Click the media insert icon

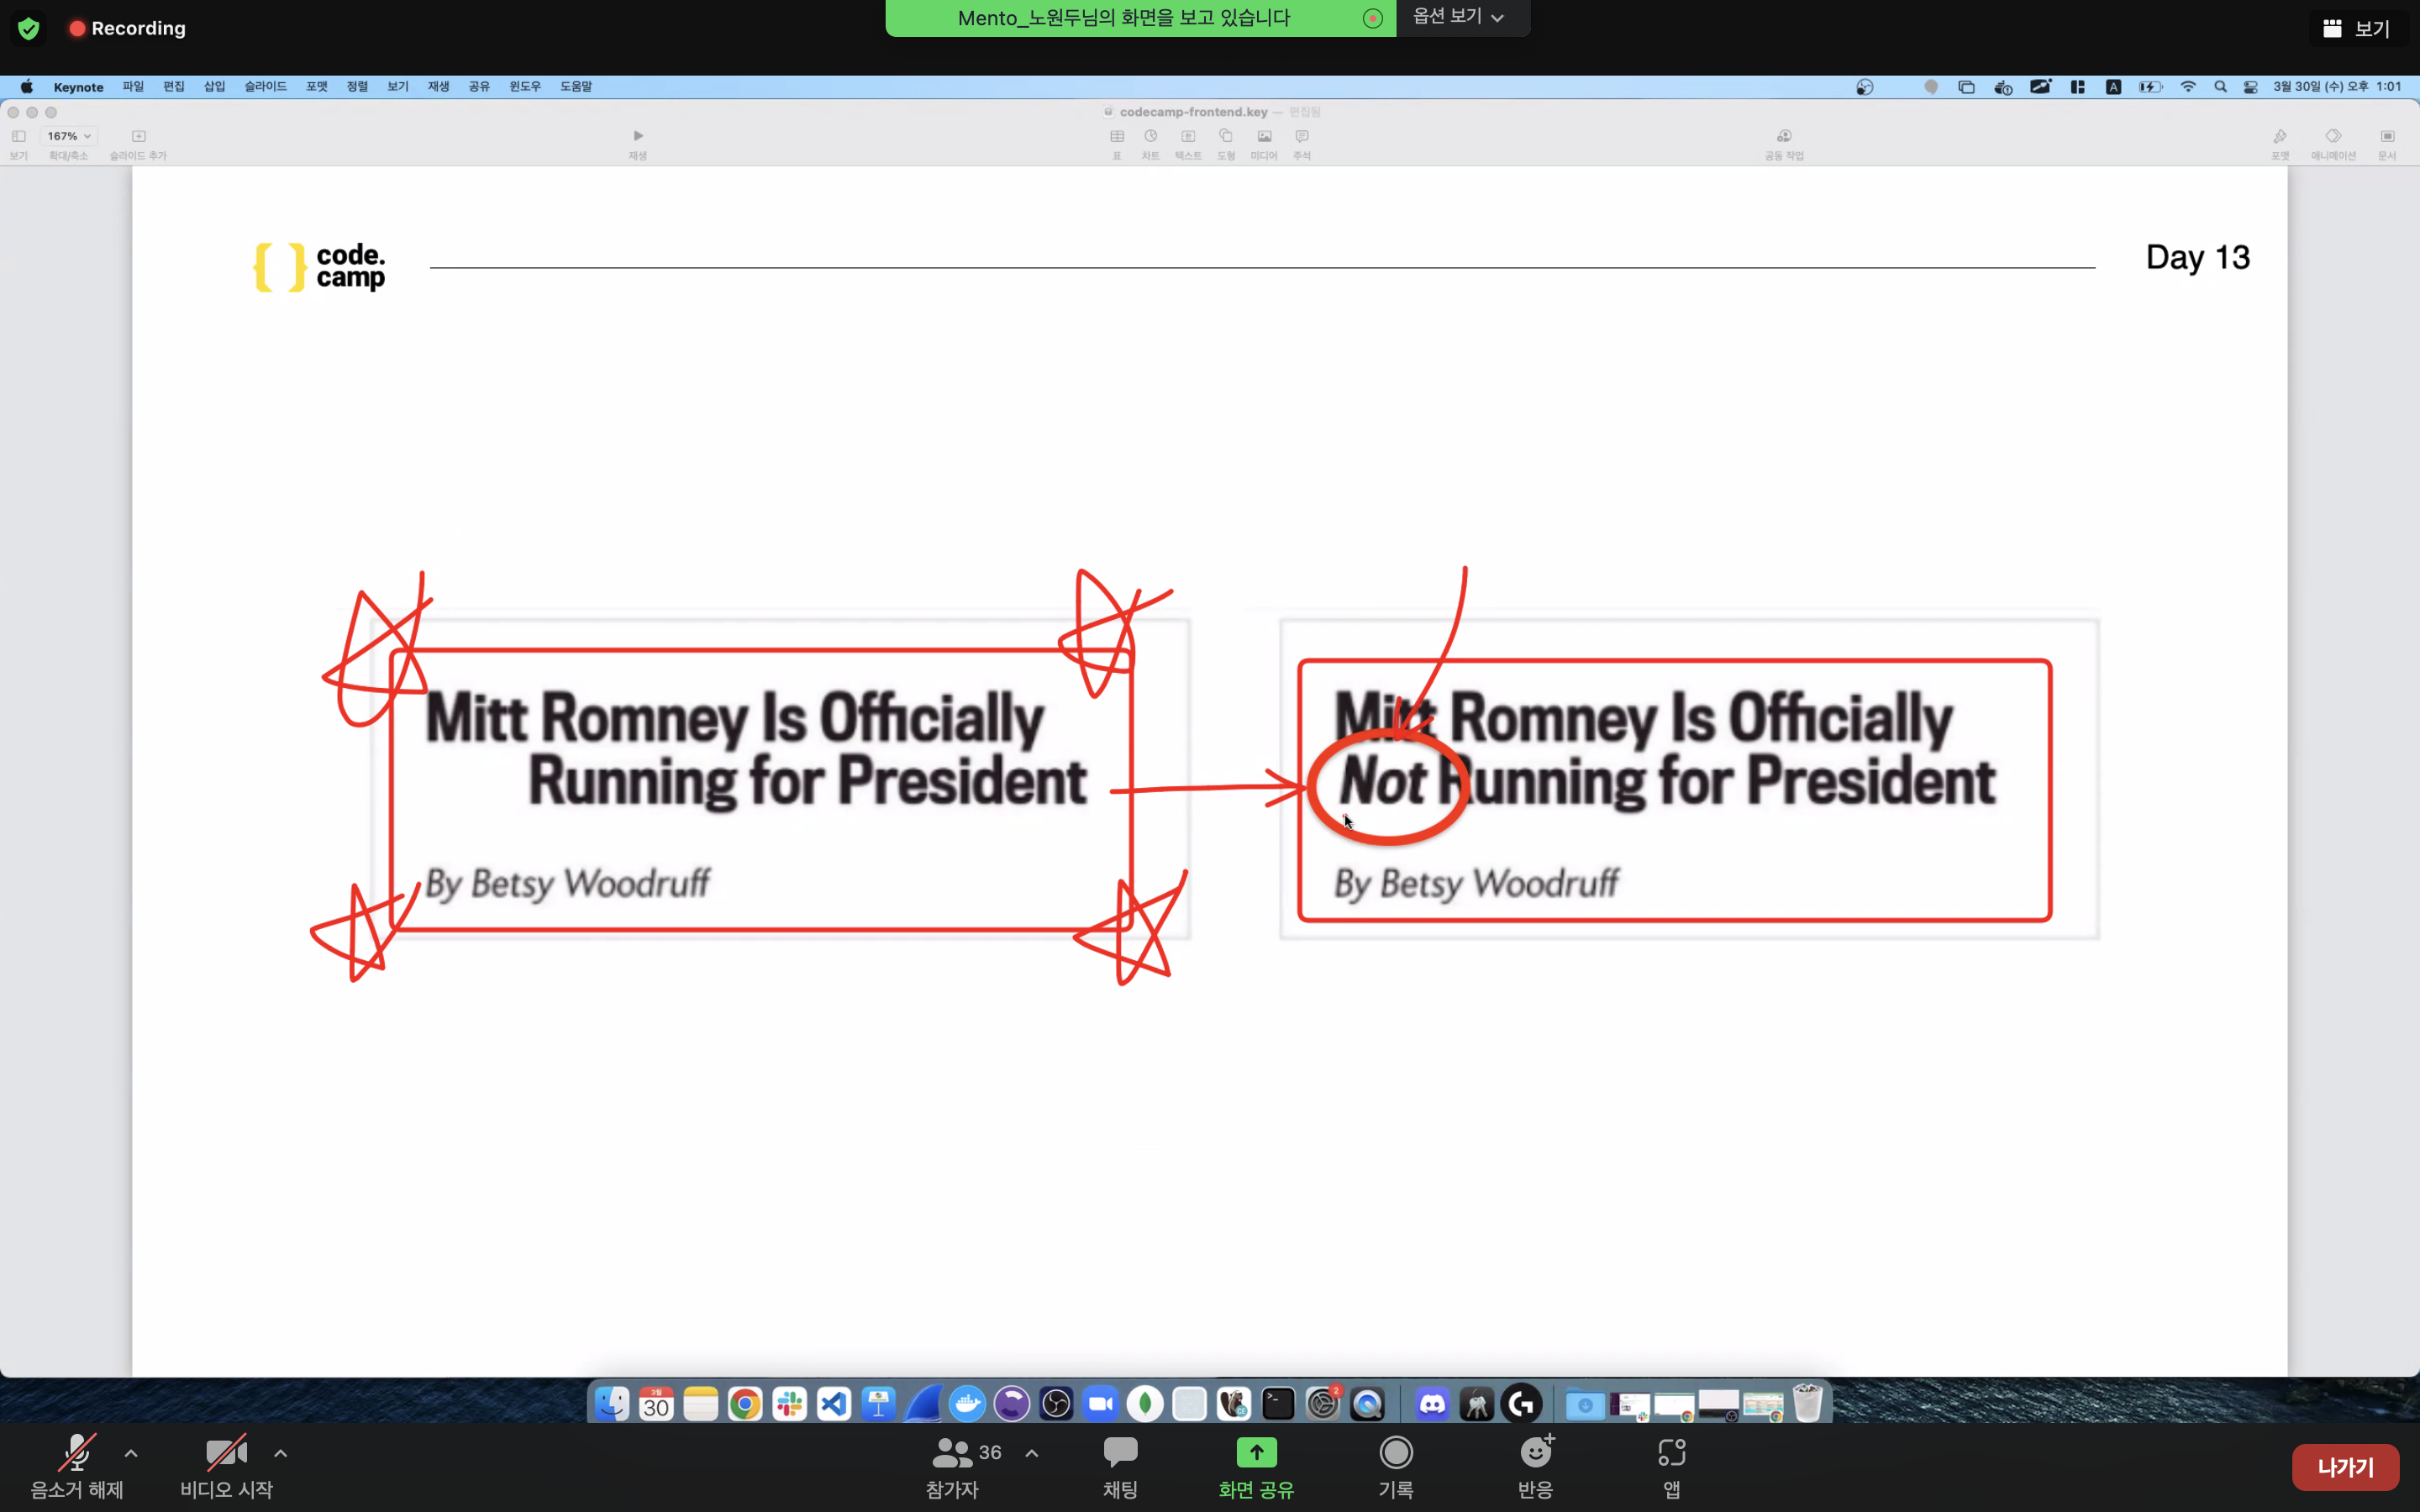coord(1264,136)
